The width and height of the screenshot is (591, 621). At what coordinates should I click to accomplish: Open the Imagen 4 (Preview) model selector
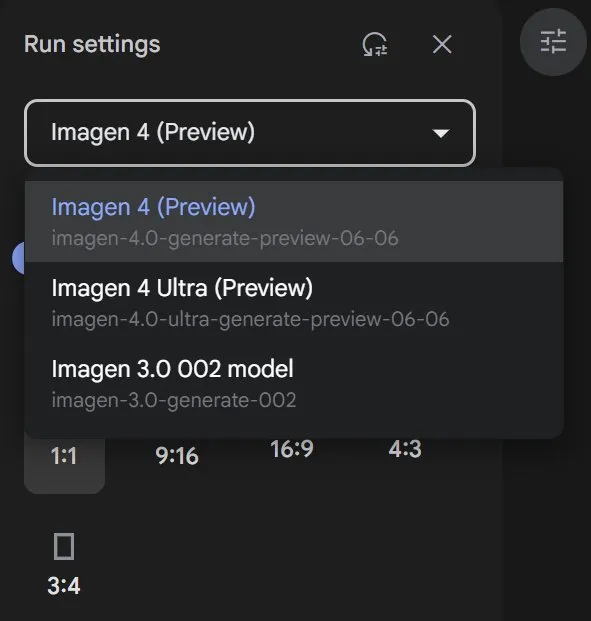pyautogui.click(x=250, y=133)
